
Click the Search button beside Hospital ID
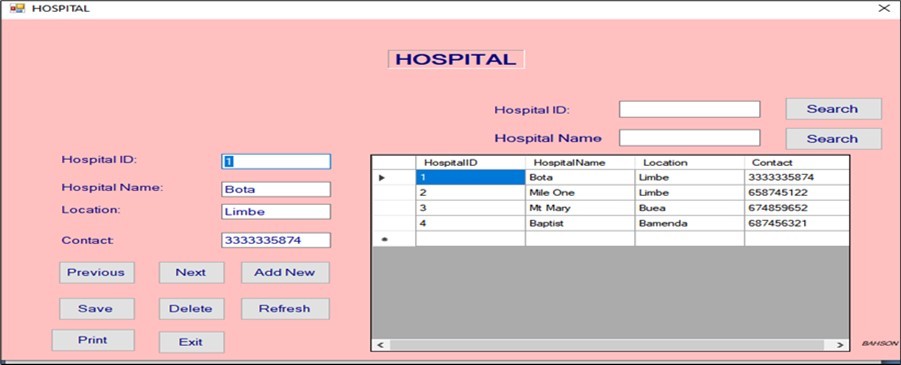point(833,109)
